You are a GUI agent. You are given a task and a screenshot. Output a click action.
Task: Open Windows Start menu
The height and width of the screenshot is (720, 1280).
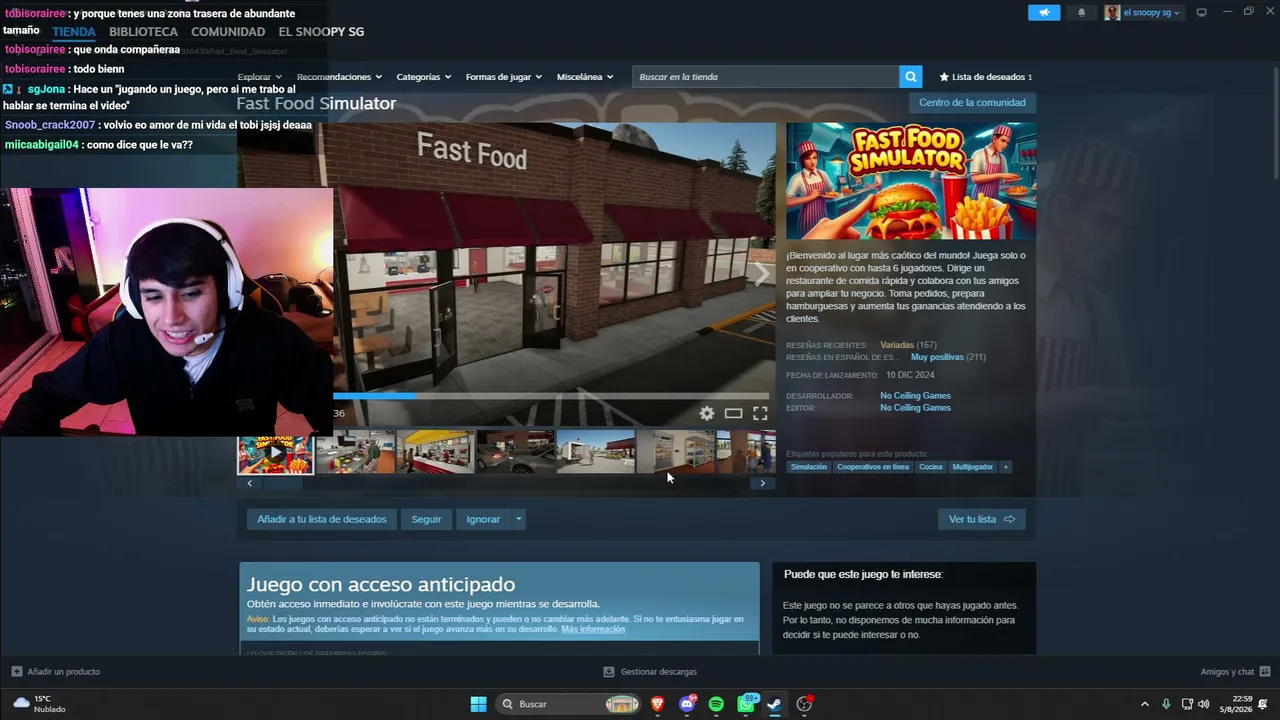479,704
